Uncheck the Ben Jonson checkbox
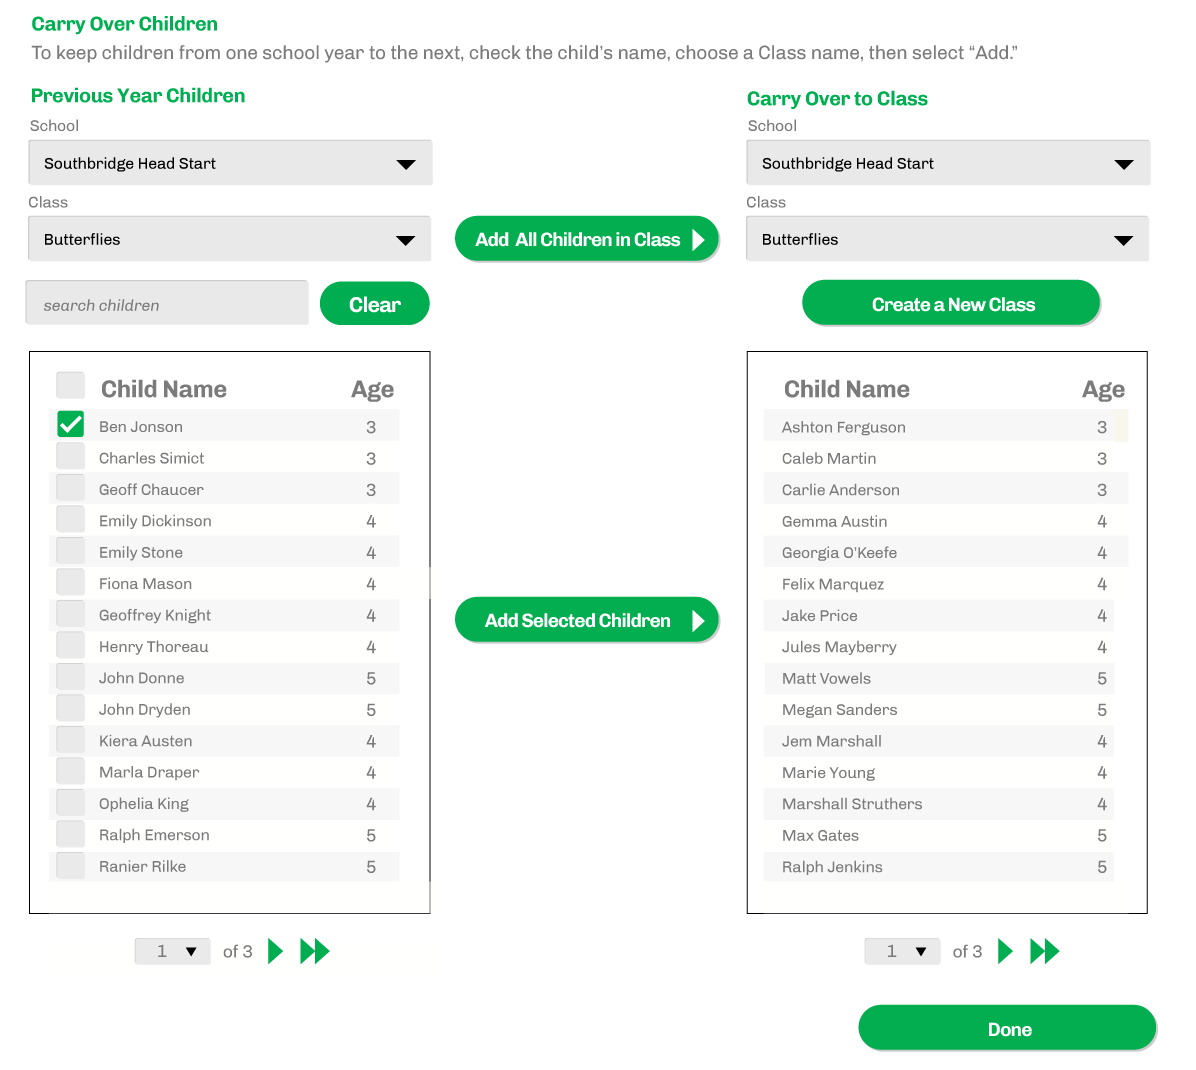Screen dimensions: 1196x1070 pyautogui.click(x=71, y=425)
